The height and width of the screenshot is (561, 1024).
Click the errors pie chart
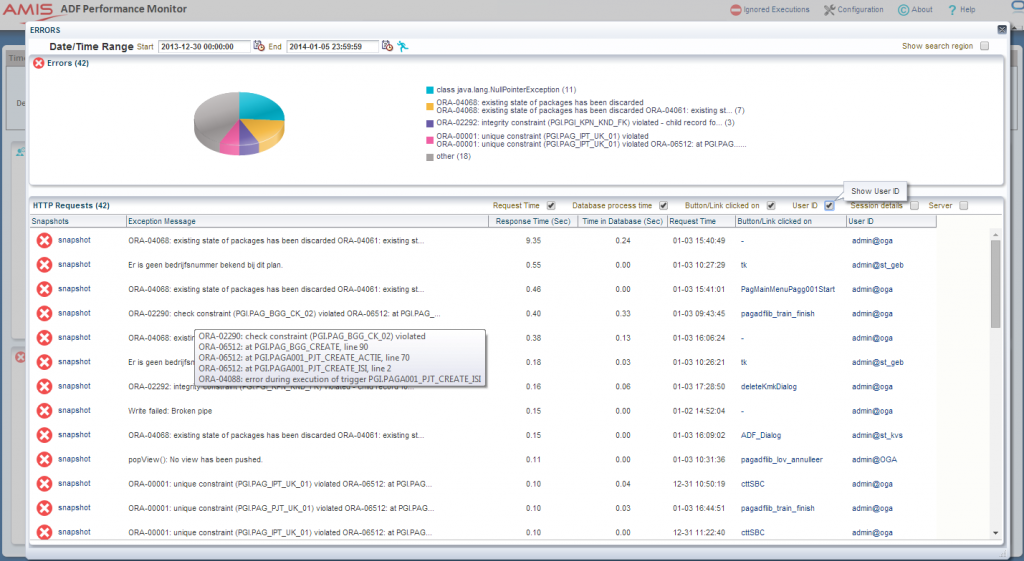239,123
